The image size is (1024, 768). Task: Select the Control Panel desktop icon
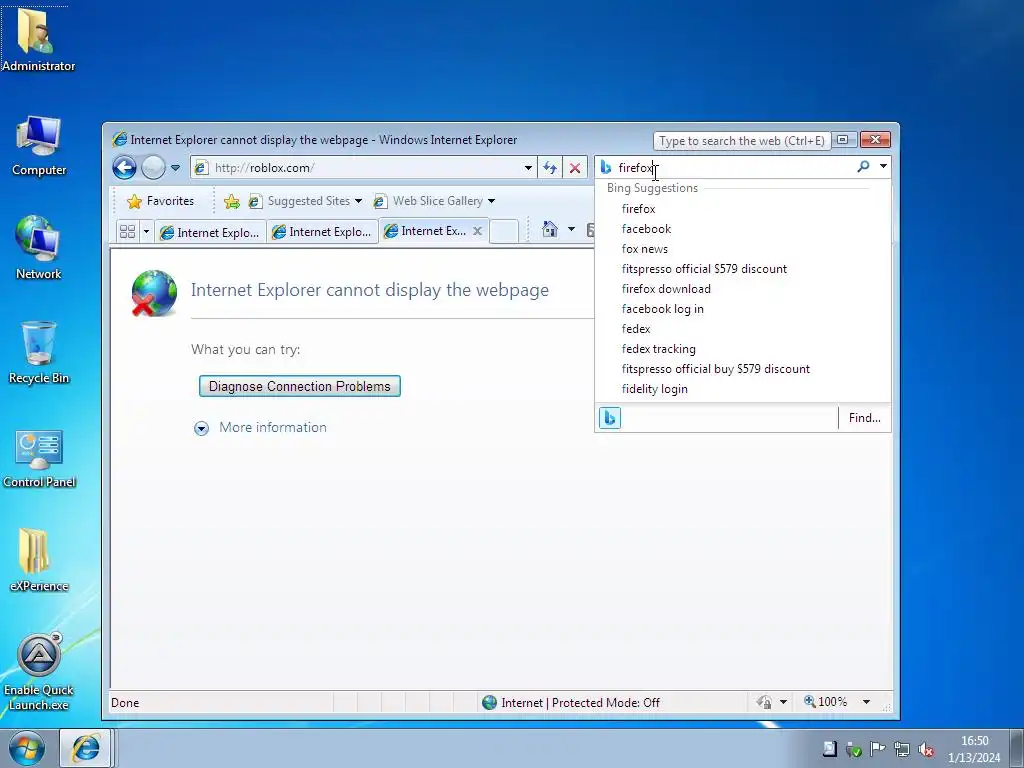[39, 458]
